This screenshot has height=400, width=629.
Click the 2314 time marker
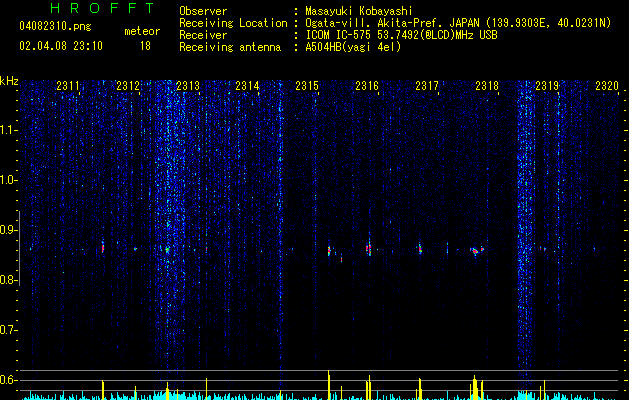point(247,86)
